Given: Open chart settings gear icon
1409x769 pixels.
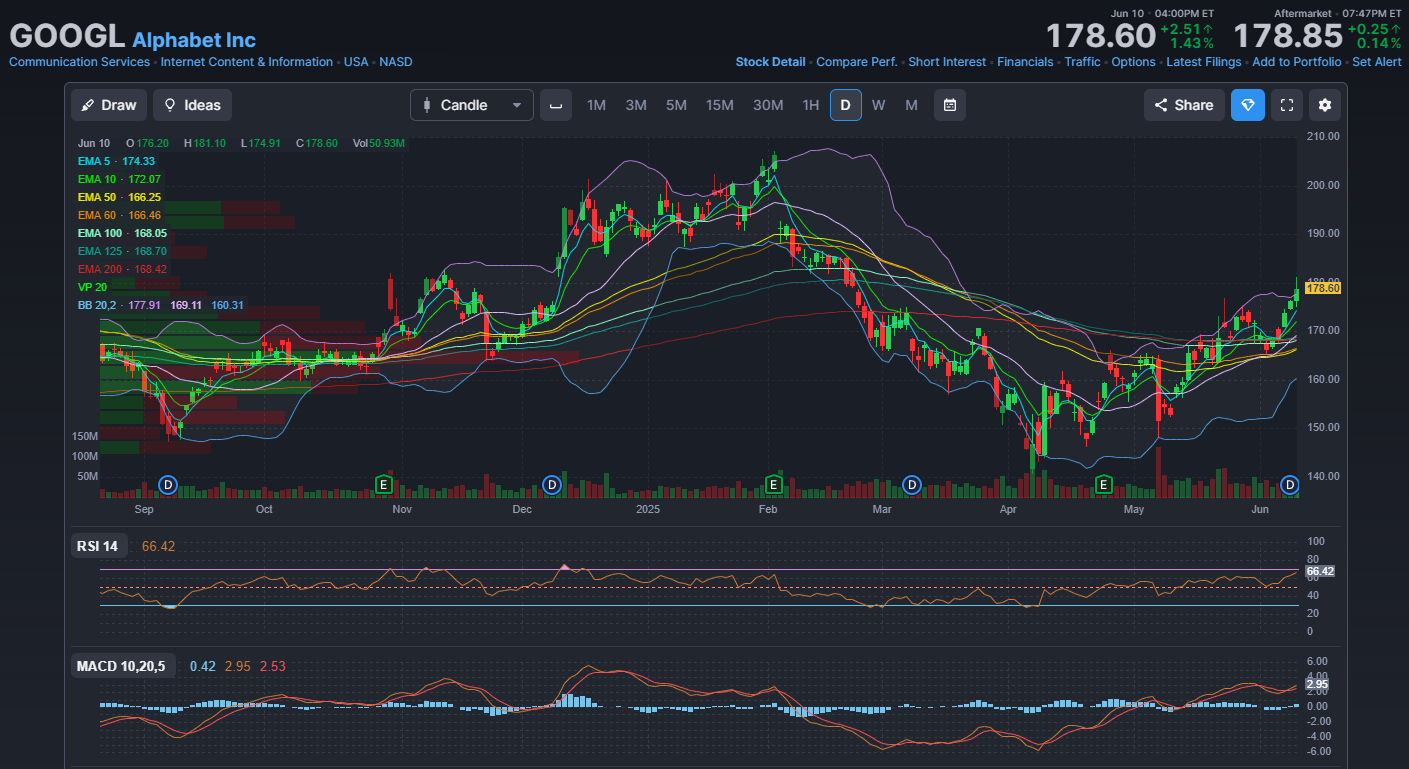Looking at the screenshot, I should pos(1325,105).
